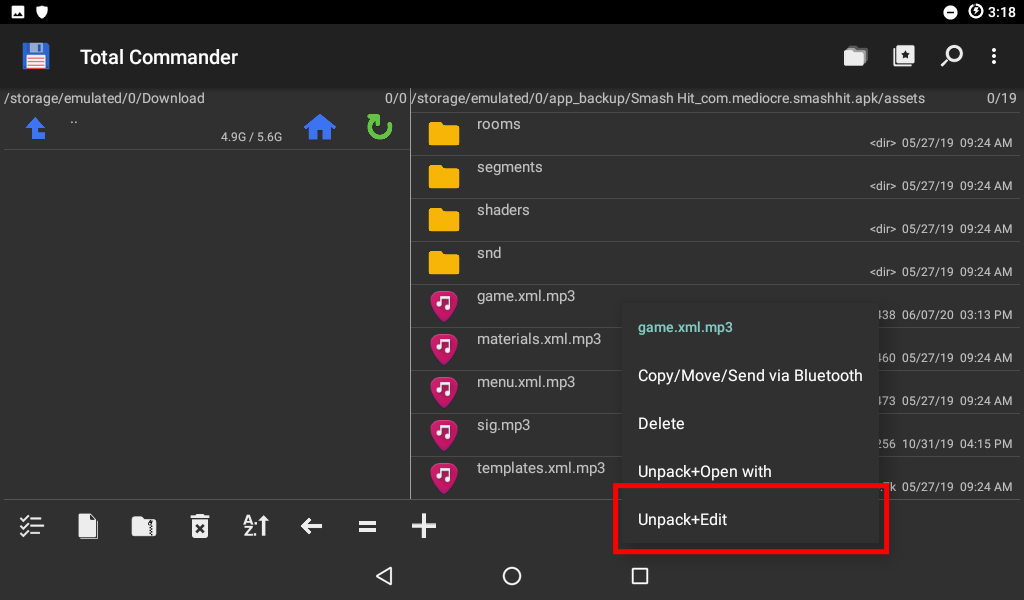This screenshot has height=600, width=1024.
Task: Open the three-dot overflow menu
Action: [994, 56]
